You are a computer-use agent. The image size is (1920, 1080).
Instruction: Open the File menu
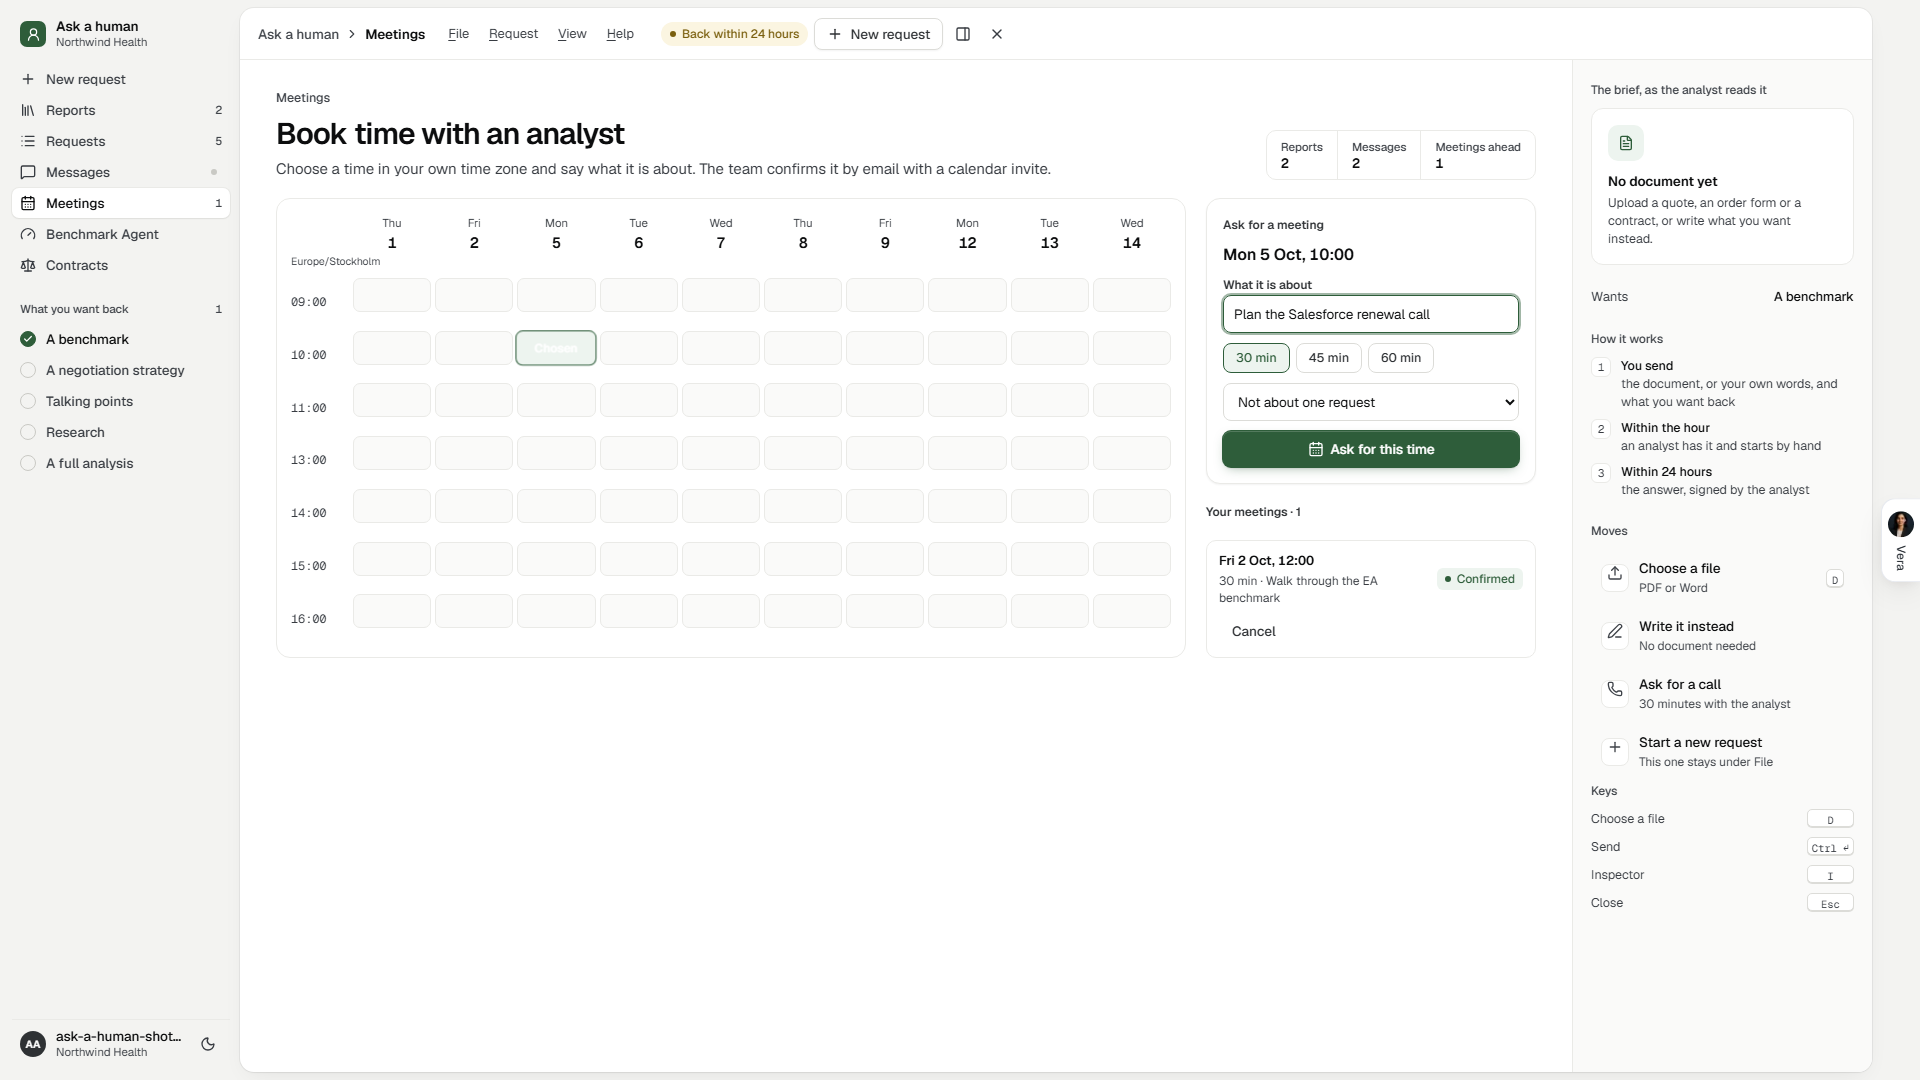pos(458,34)
